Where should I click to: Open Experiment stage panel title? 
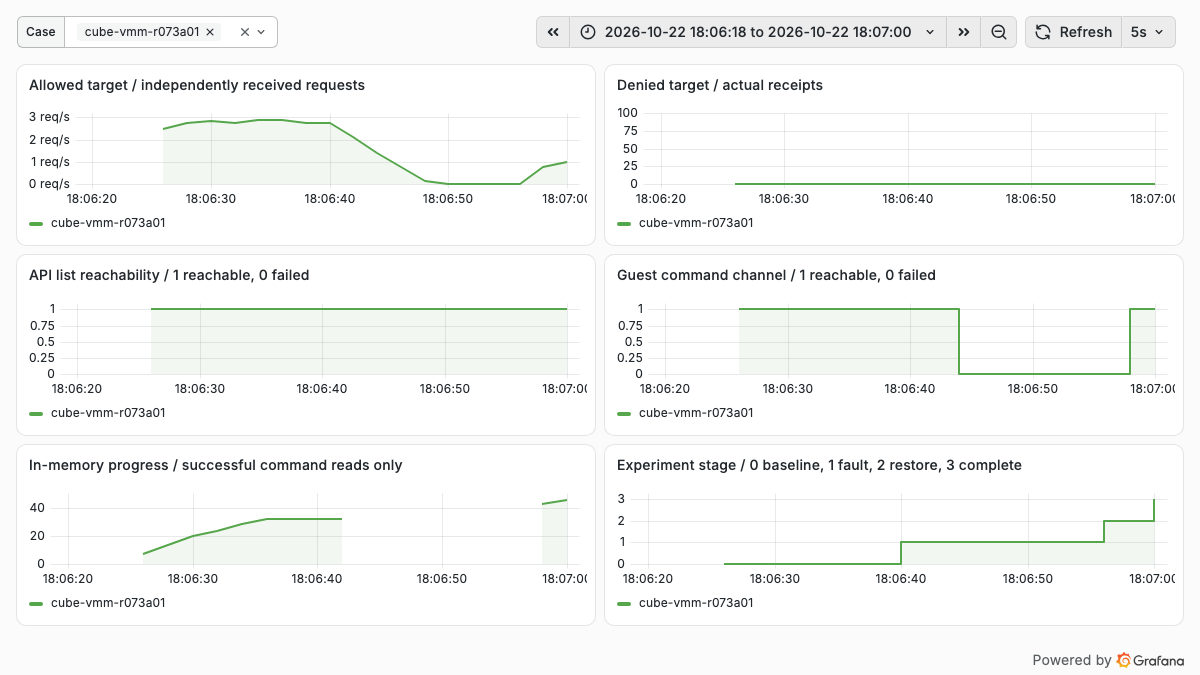[819, 465]
